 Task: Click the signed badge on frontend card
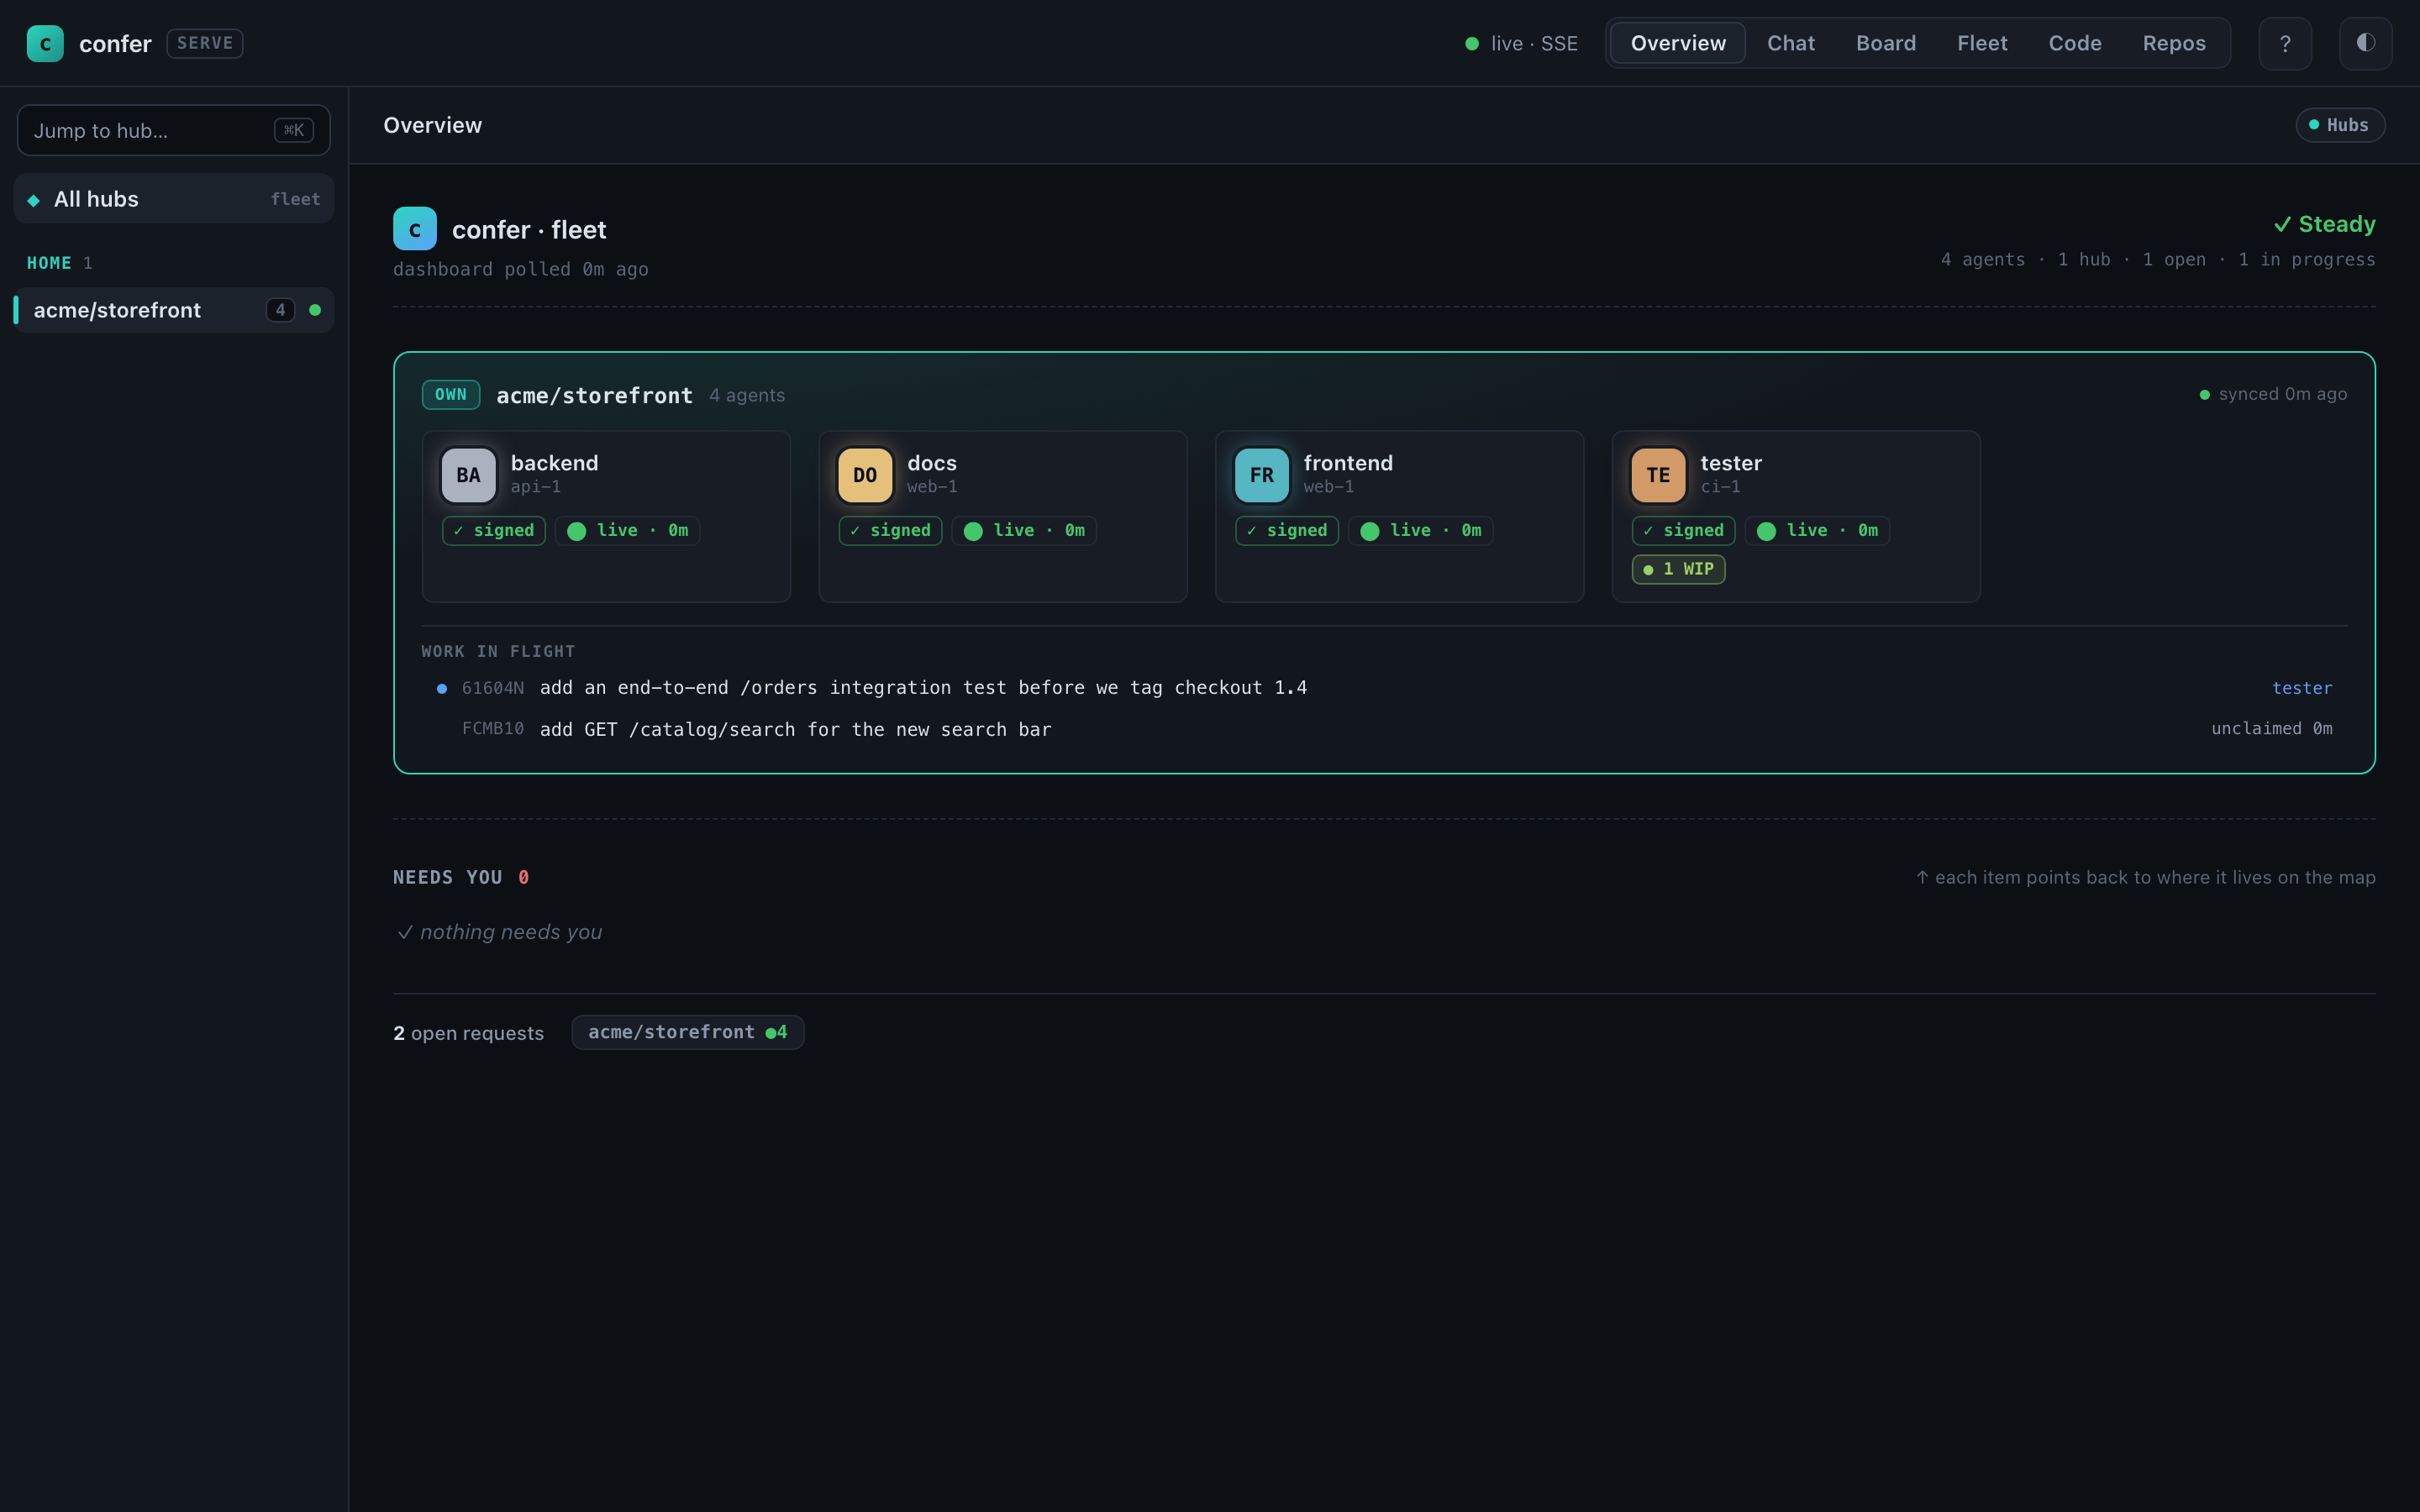pos(1287,530)
